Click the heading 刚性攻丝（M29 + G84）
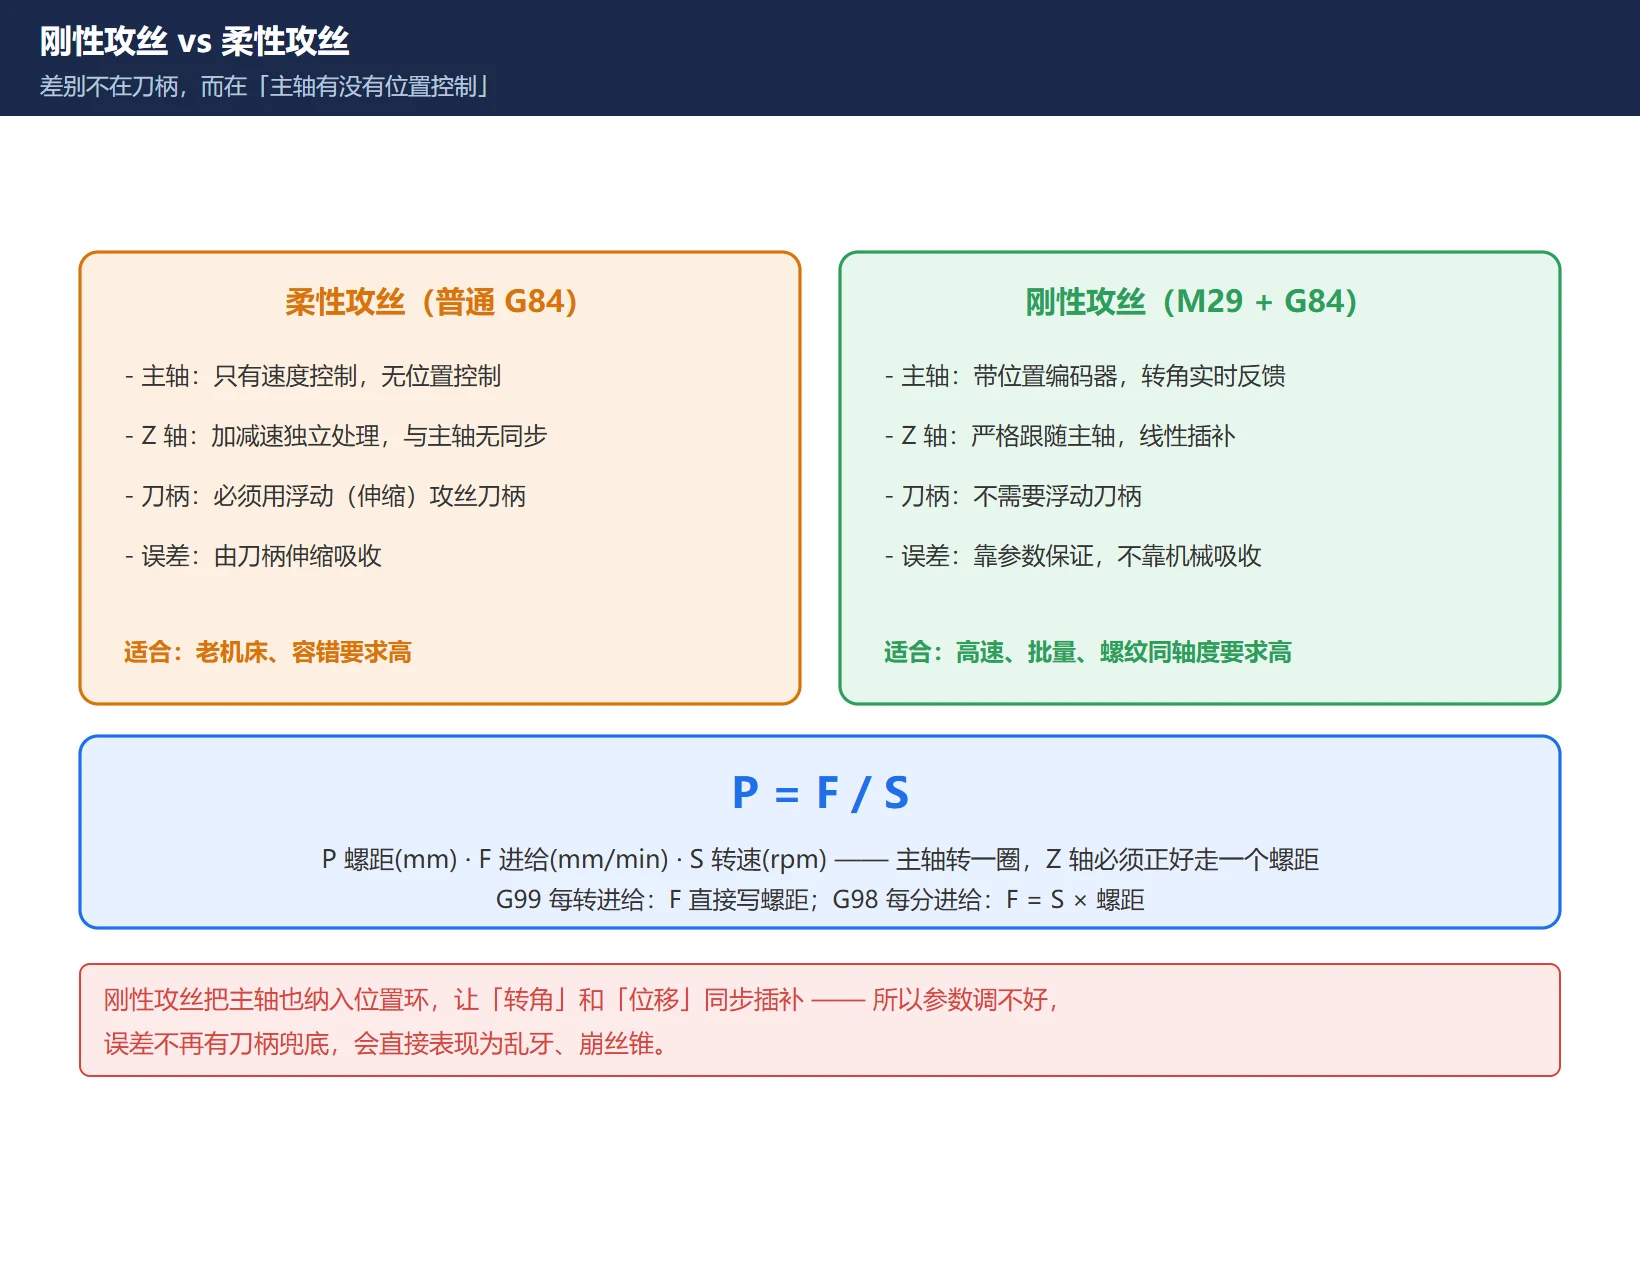This screenshot has height=1280, width=1640. click(1191, 301)
